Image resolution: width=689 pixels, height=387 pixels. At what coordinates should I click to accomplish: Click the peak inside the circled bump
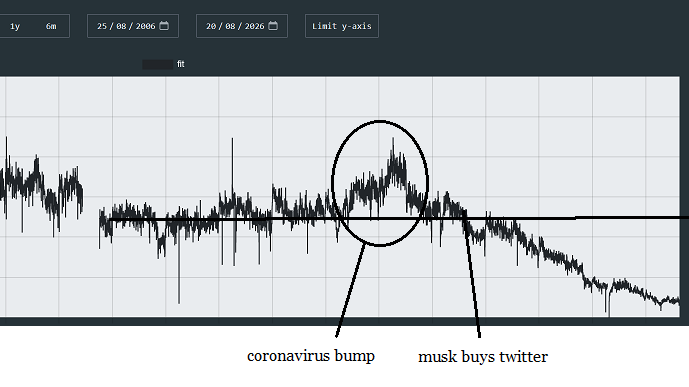coord(393,140)
